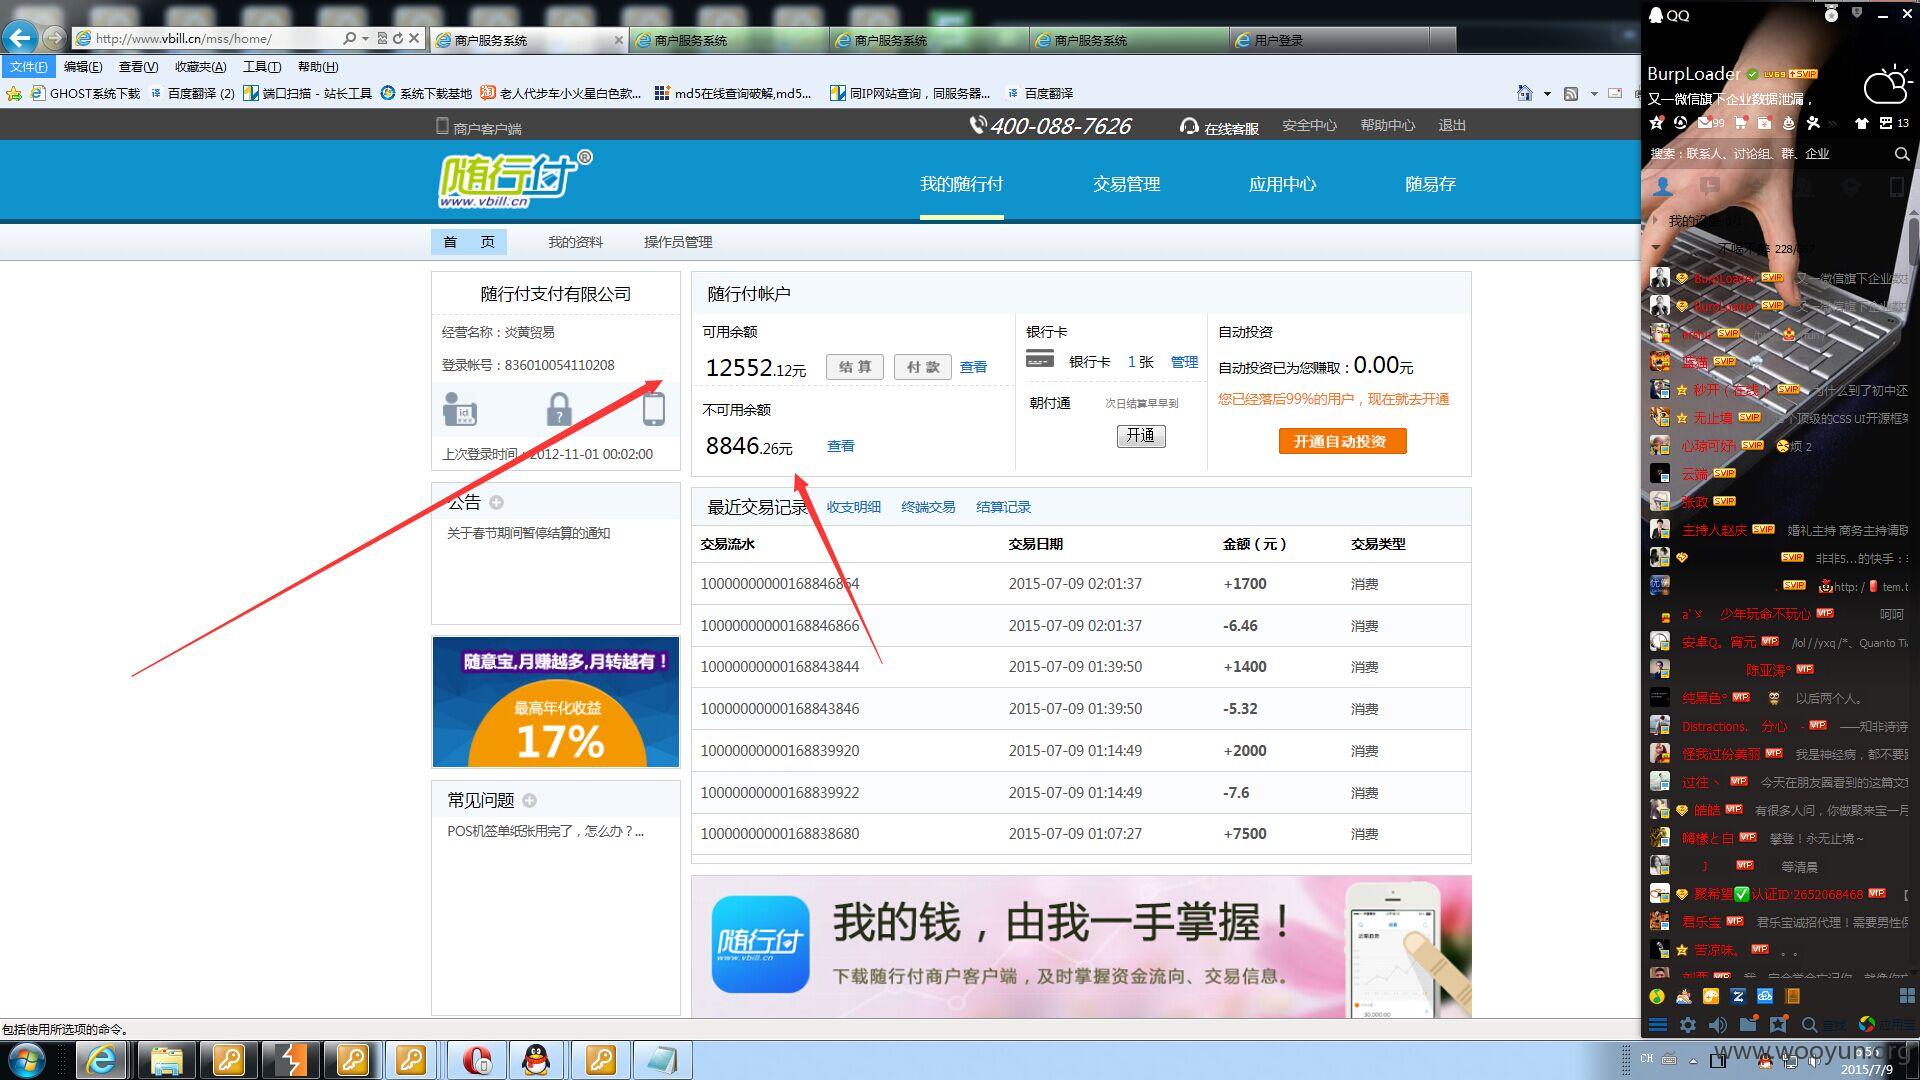The image size is (1920, 1080).
Task: Click the 开通 button under 朝付通
Action: coord(1141,436)
